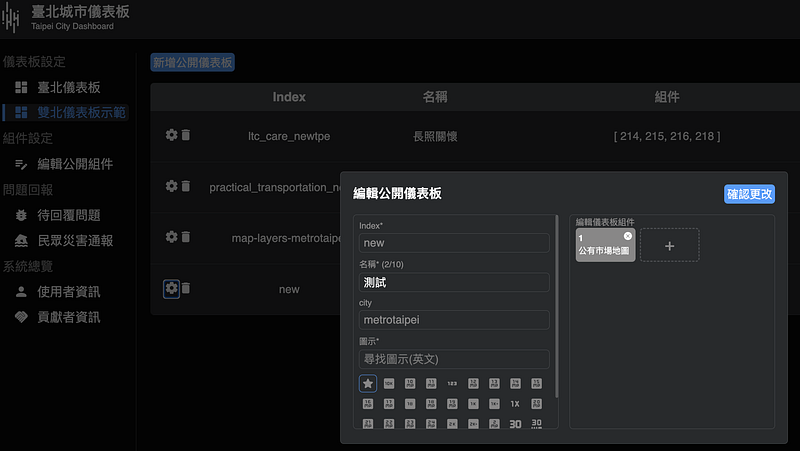
Task: Click the 長照關懷 name cell
Action: coord(435,136)
